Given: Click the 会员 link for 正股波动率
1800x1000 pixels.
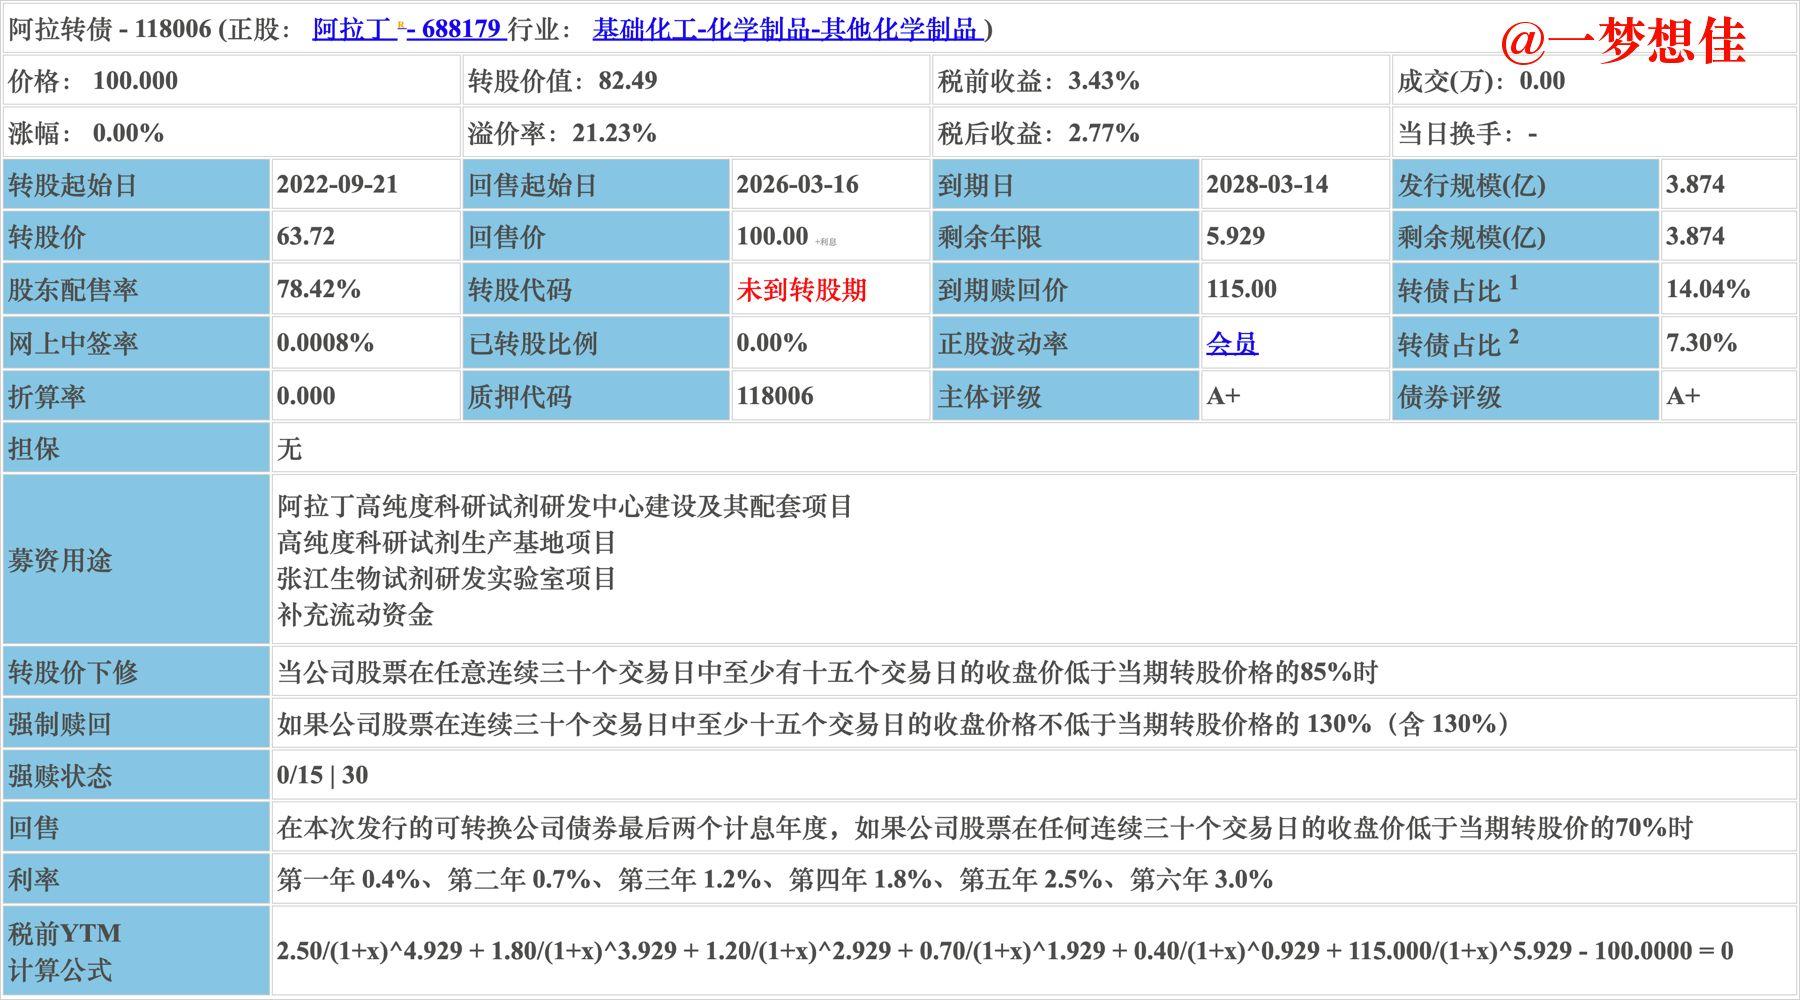Looking at the screenshot, I should [x=1231, y=344].
